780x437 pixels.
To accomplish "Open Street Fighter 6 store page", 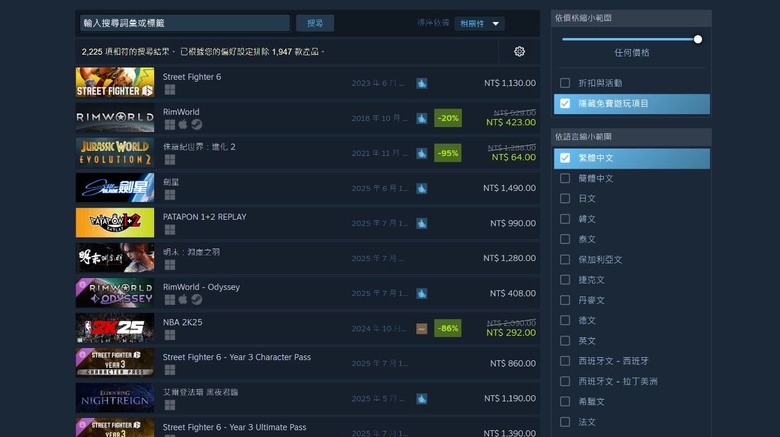I will point(192,77).
